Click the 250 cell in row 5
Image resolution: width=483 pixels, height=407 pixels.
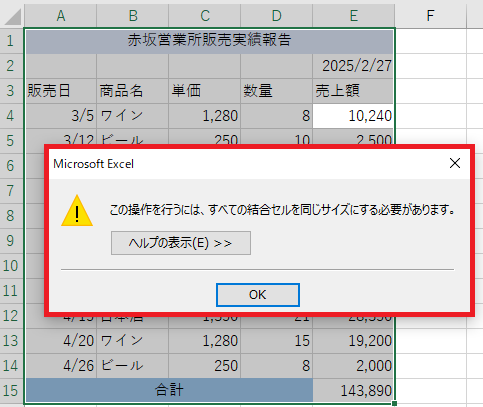point(205,137)
